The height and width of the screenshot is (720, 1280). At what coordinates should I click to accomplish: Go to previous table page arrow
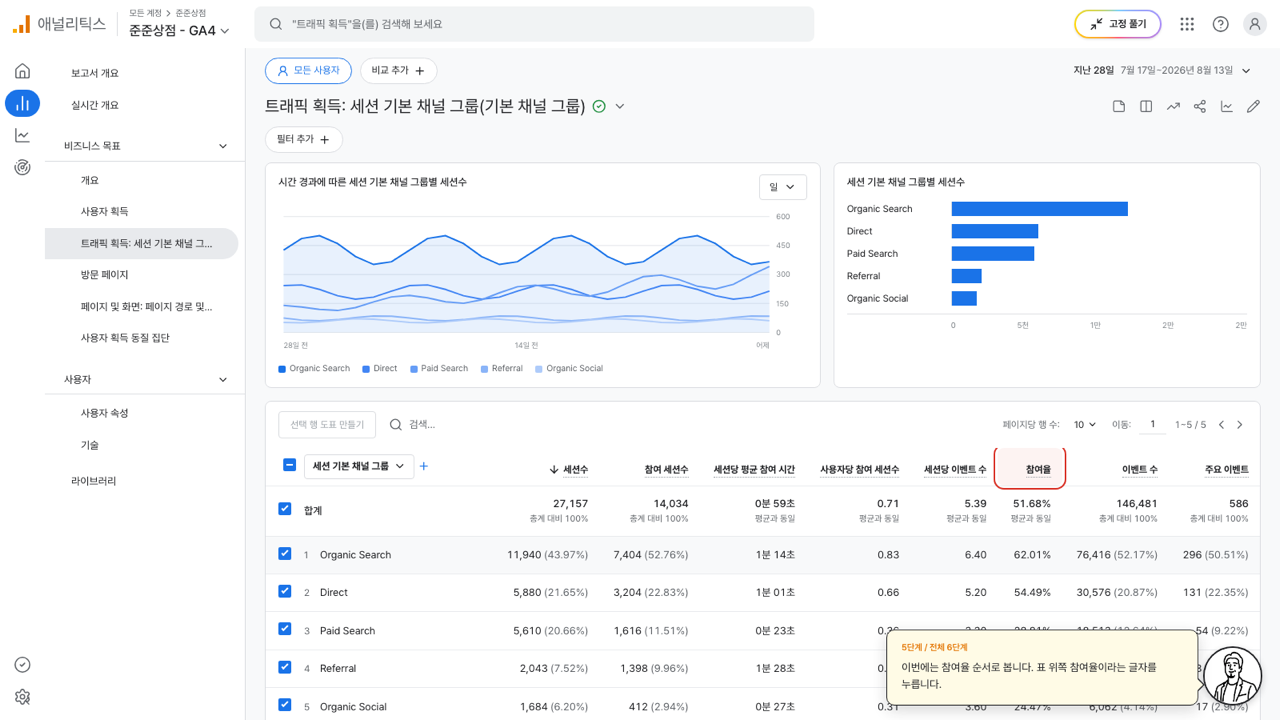tap(1221, 425)
